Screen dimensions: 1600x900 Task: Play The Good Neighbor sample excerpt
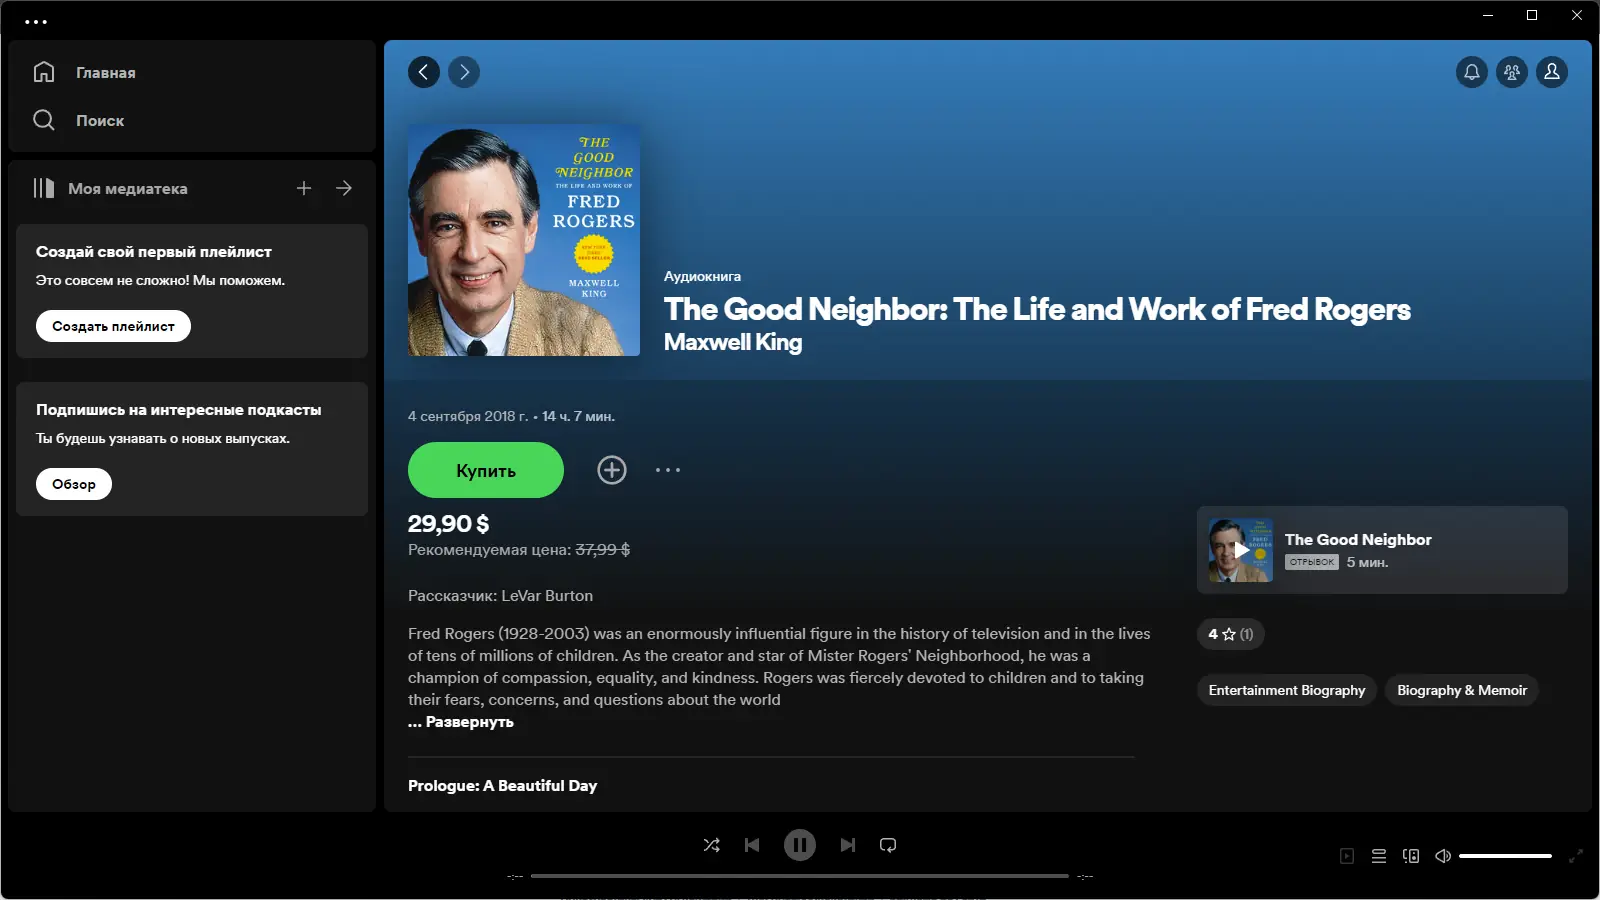1241,550
